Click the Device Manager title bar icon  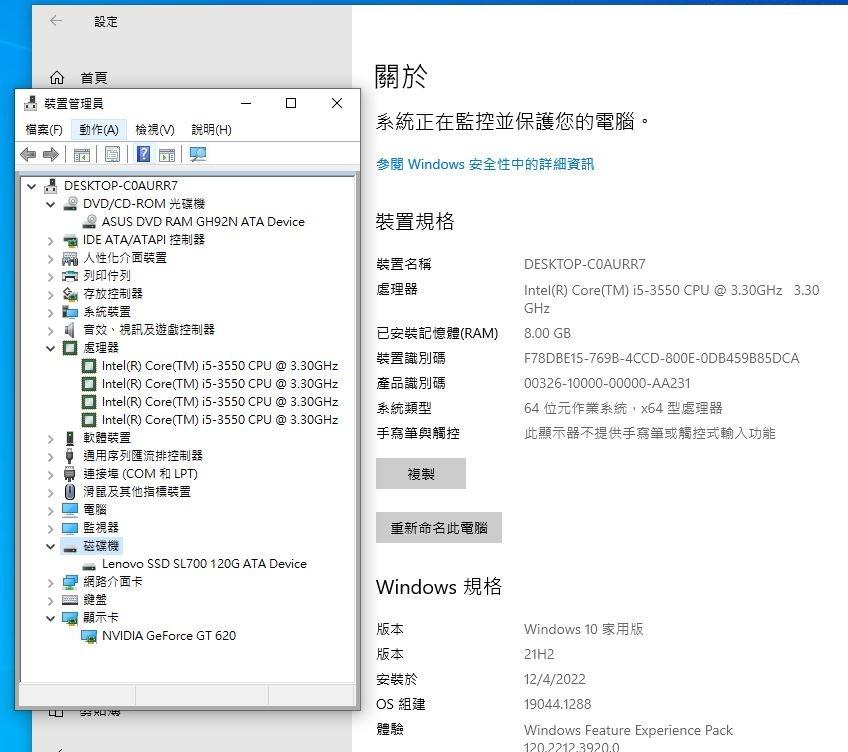(31, 103)
